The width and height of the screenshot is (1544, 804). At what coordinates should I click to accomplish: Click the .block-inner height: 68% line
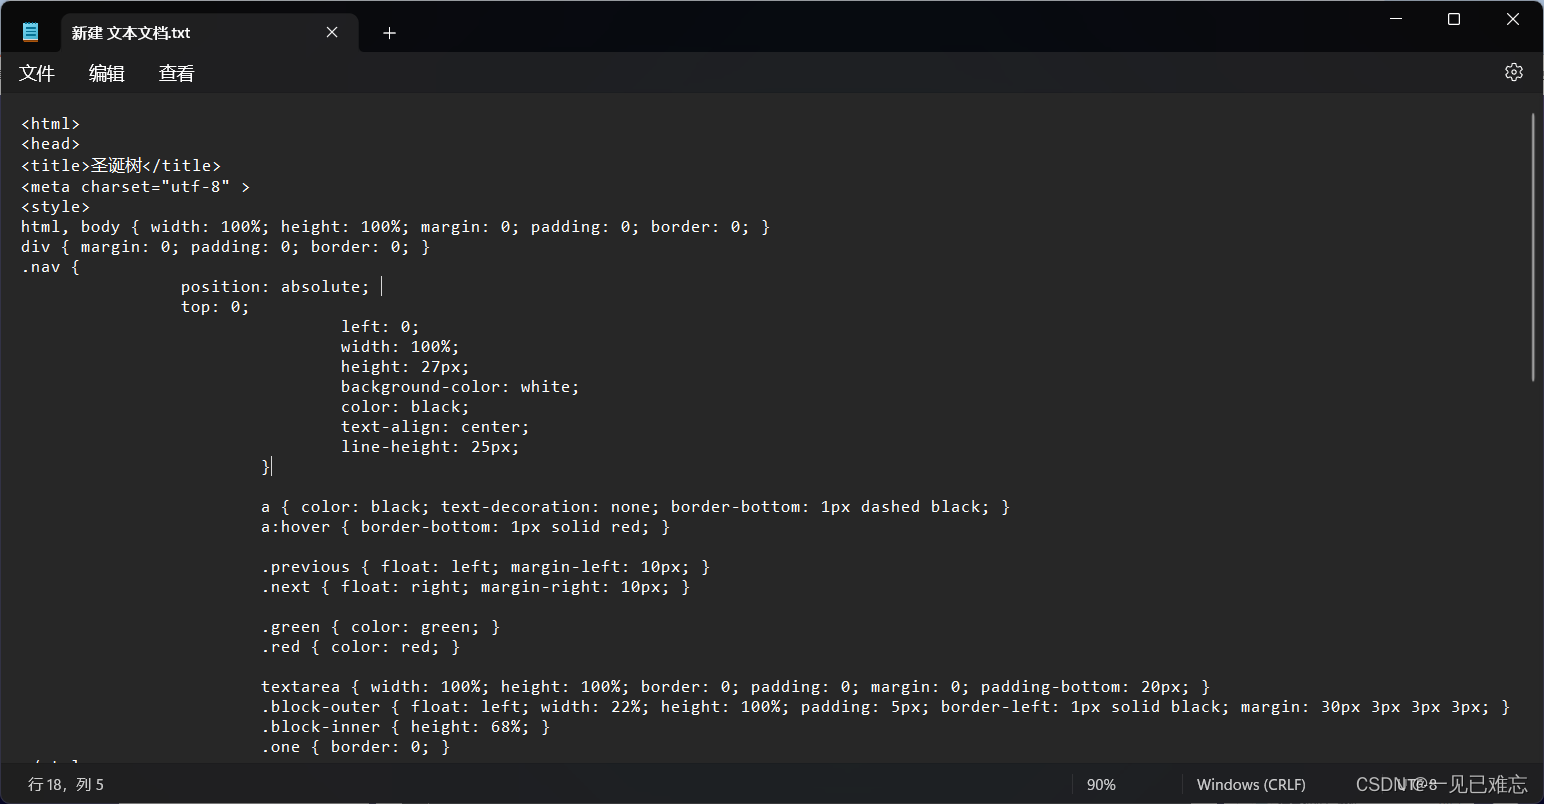click(x=405, y=727)
